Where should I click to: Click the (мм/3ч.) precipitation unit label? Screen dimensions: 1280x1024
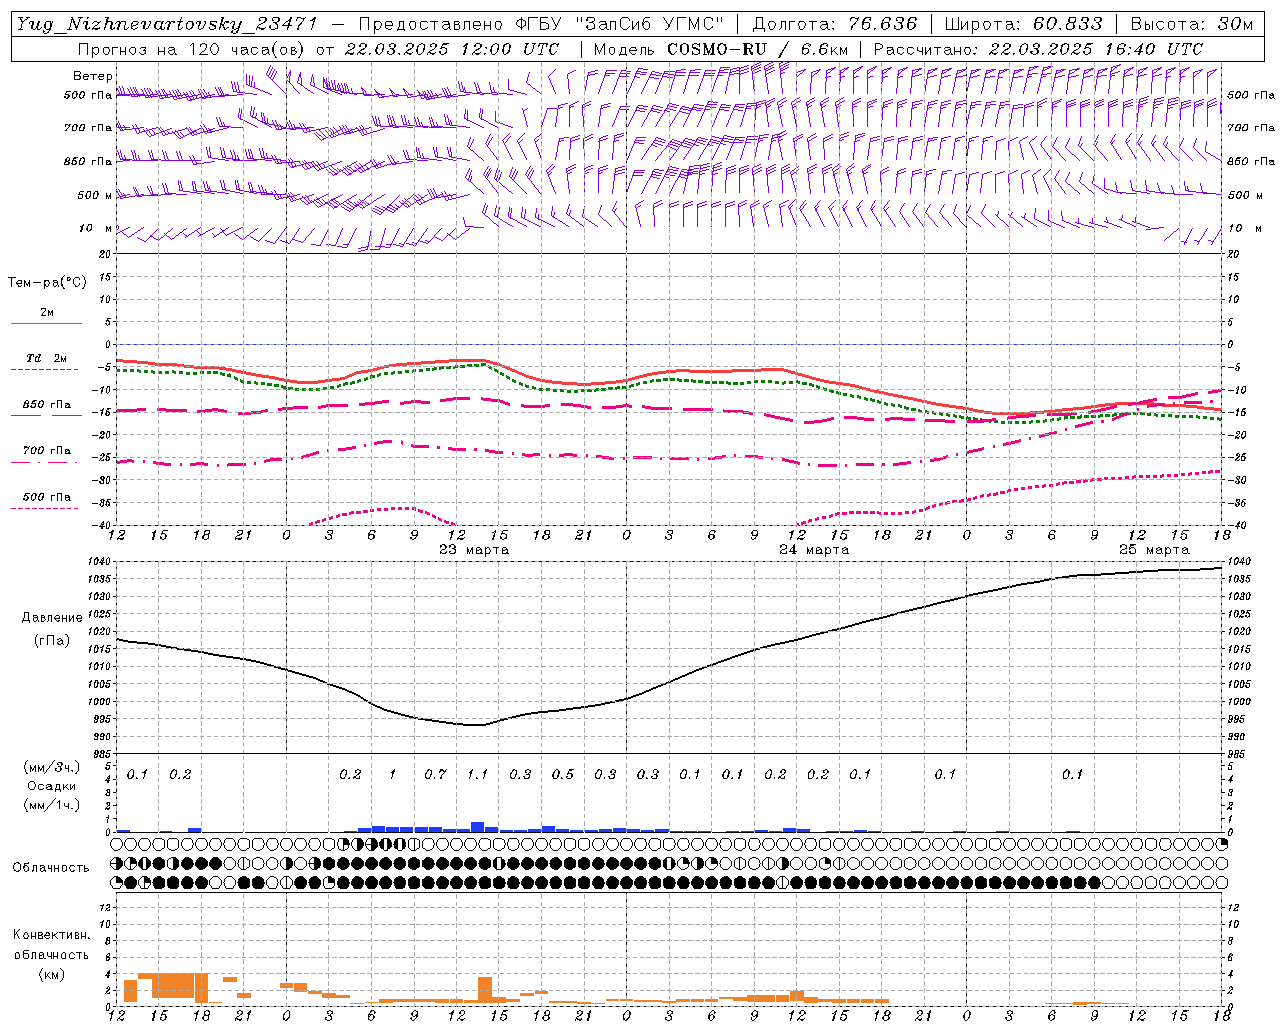coord(52,767)
